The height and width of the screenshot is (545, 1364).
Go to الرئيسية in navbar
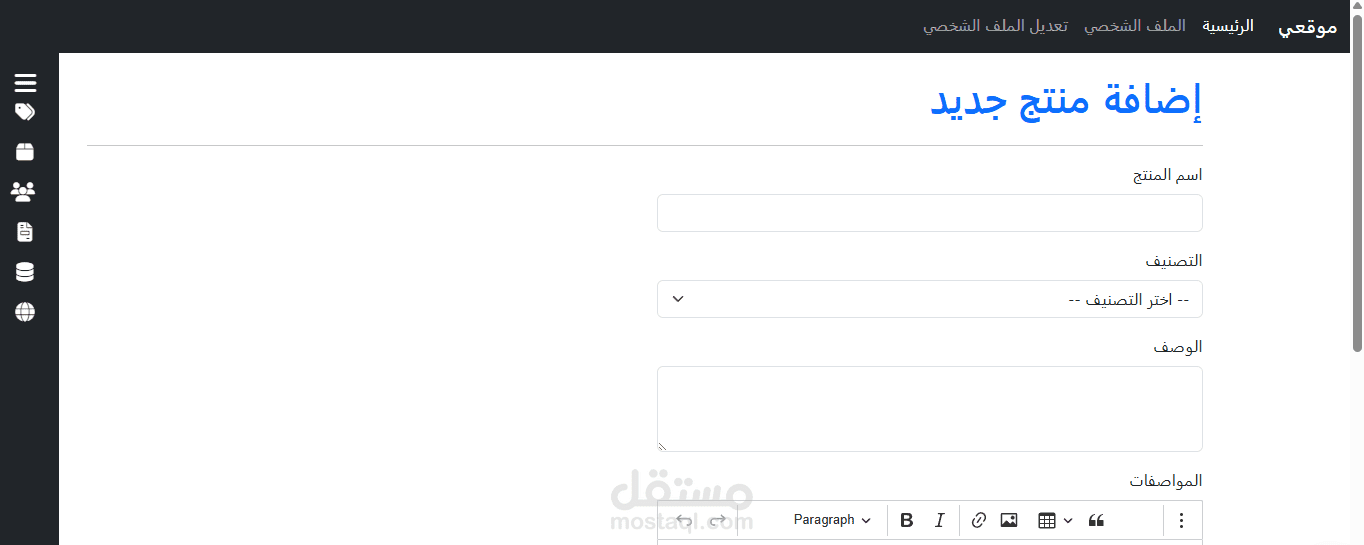point(1227,26)
